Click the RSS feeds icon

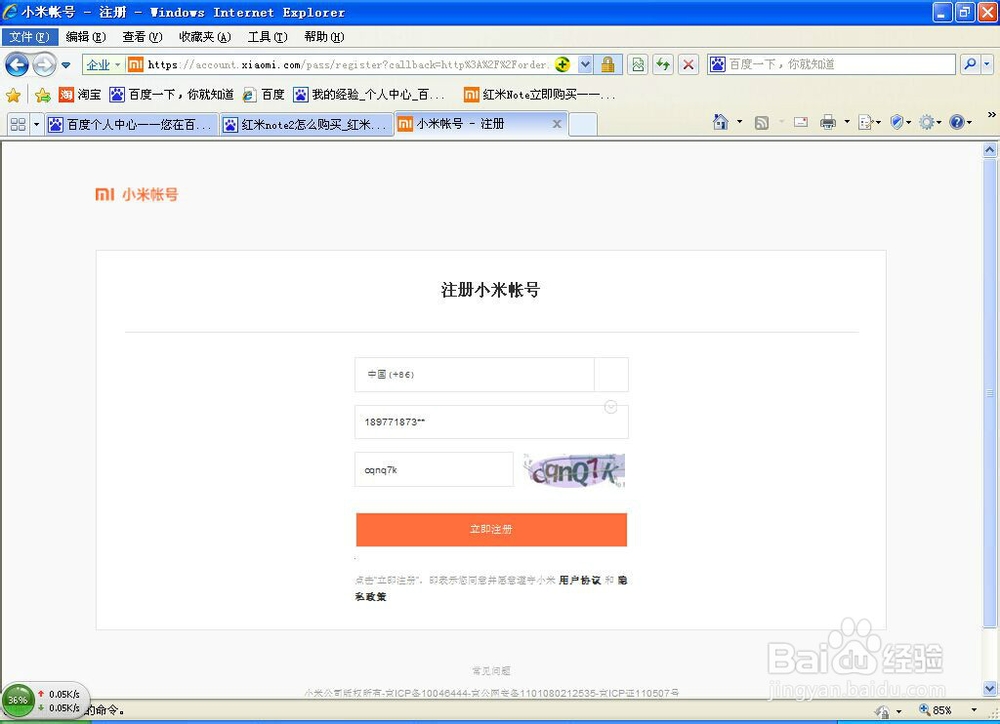(x=761, y=122)
